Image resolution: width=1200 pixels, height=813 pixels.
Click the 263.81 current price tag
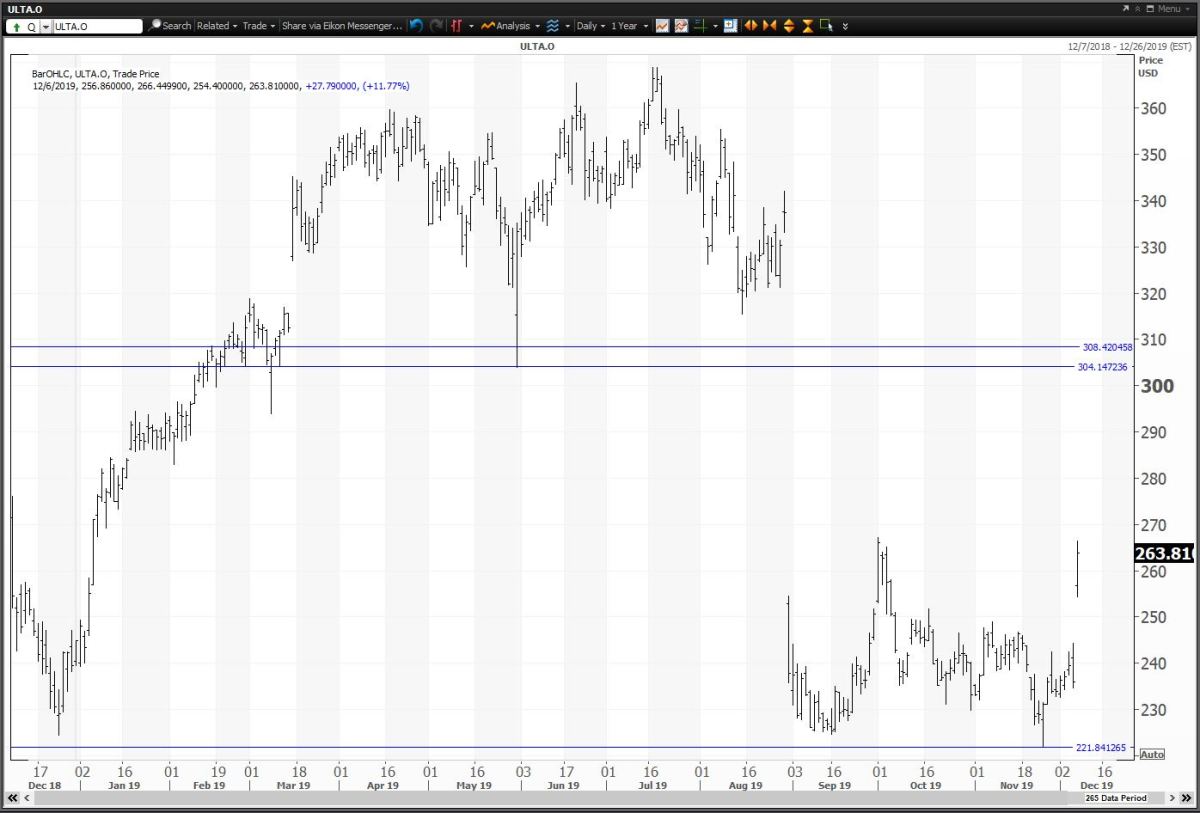point(1164,554)
